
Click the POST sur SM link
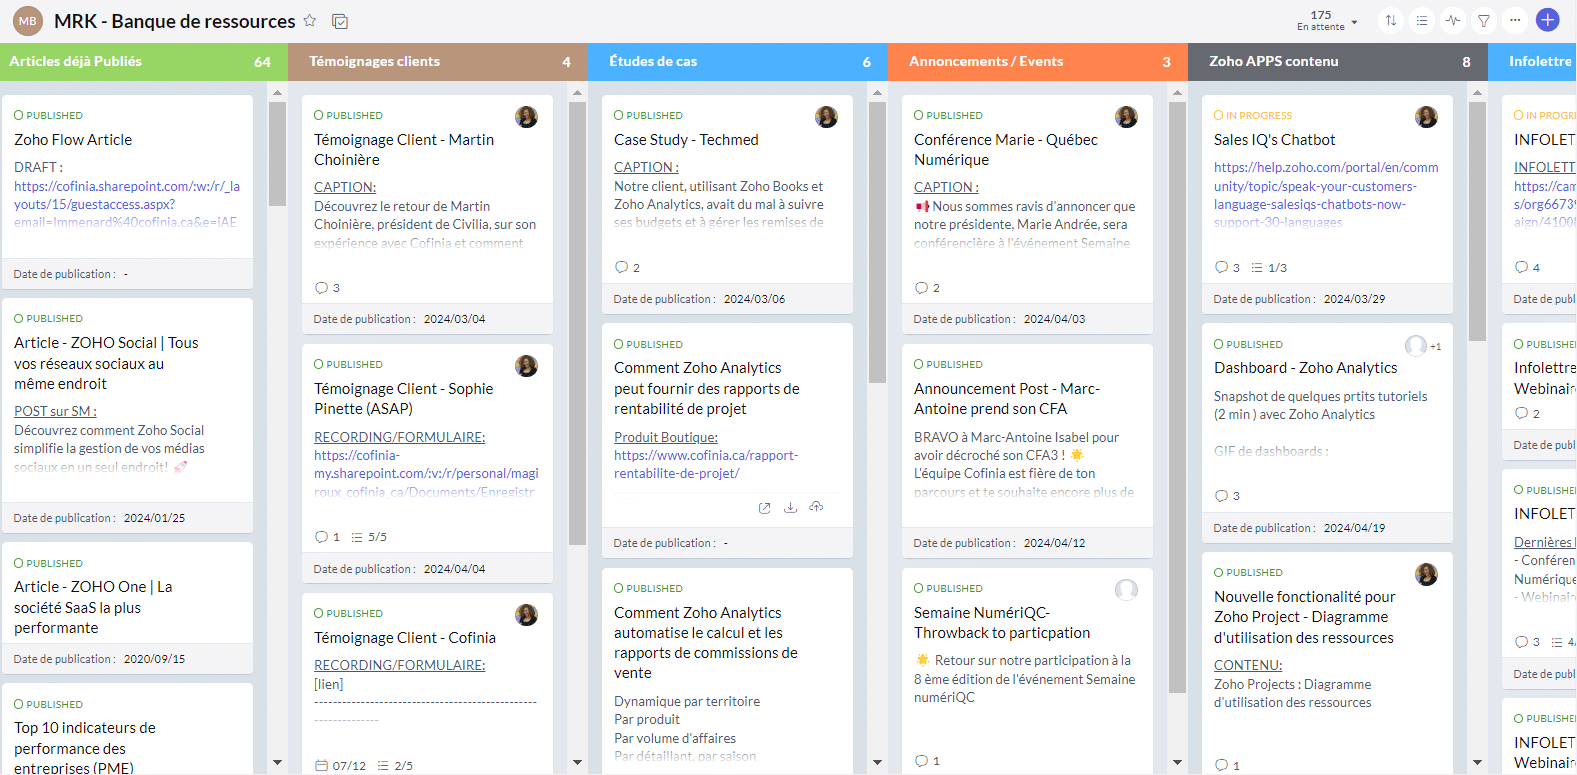[55, 411]
